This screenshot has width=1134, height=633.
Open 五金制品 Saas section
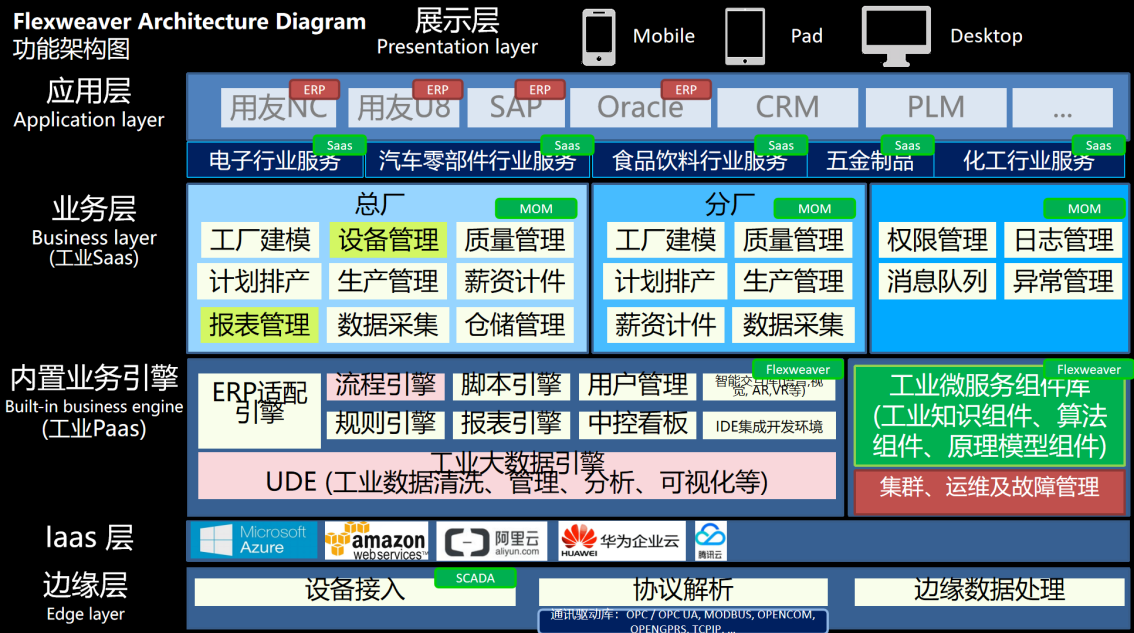pos(870,160)
